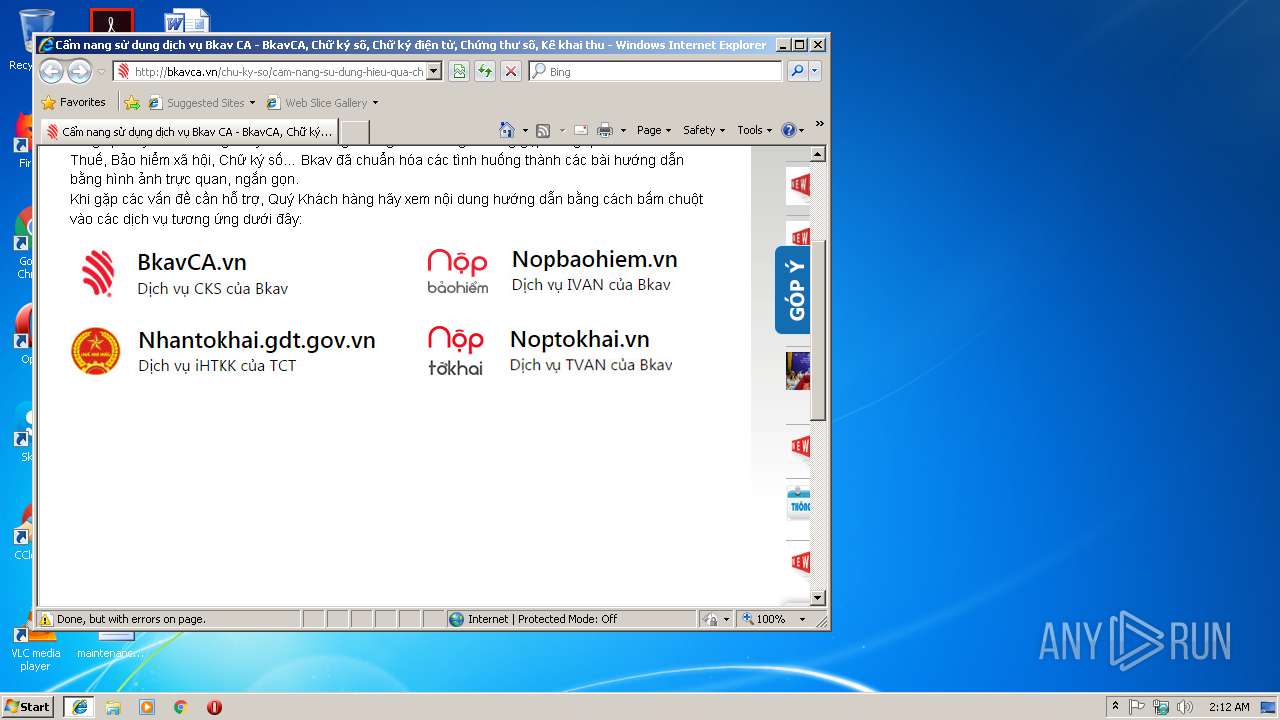Open Web Slice Gallery link
This screenshot has width=1280, height=720.
click(x=316, y=102)
